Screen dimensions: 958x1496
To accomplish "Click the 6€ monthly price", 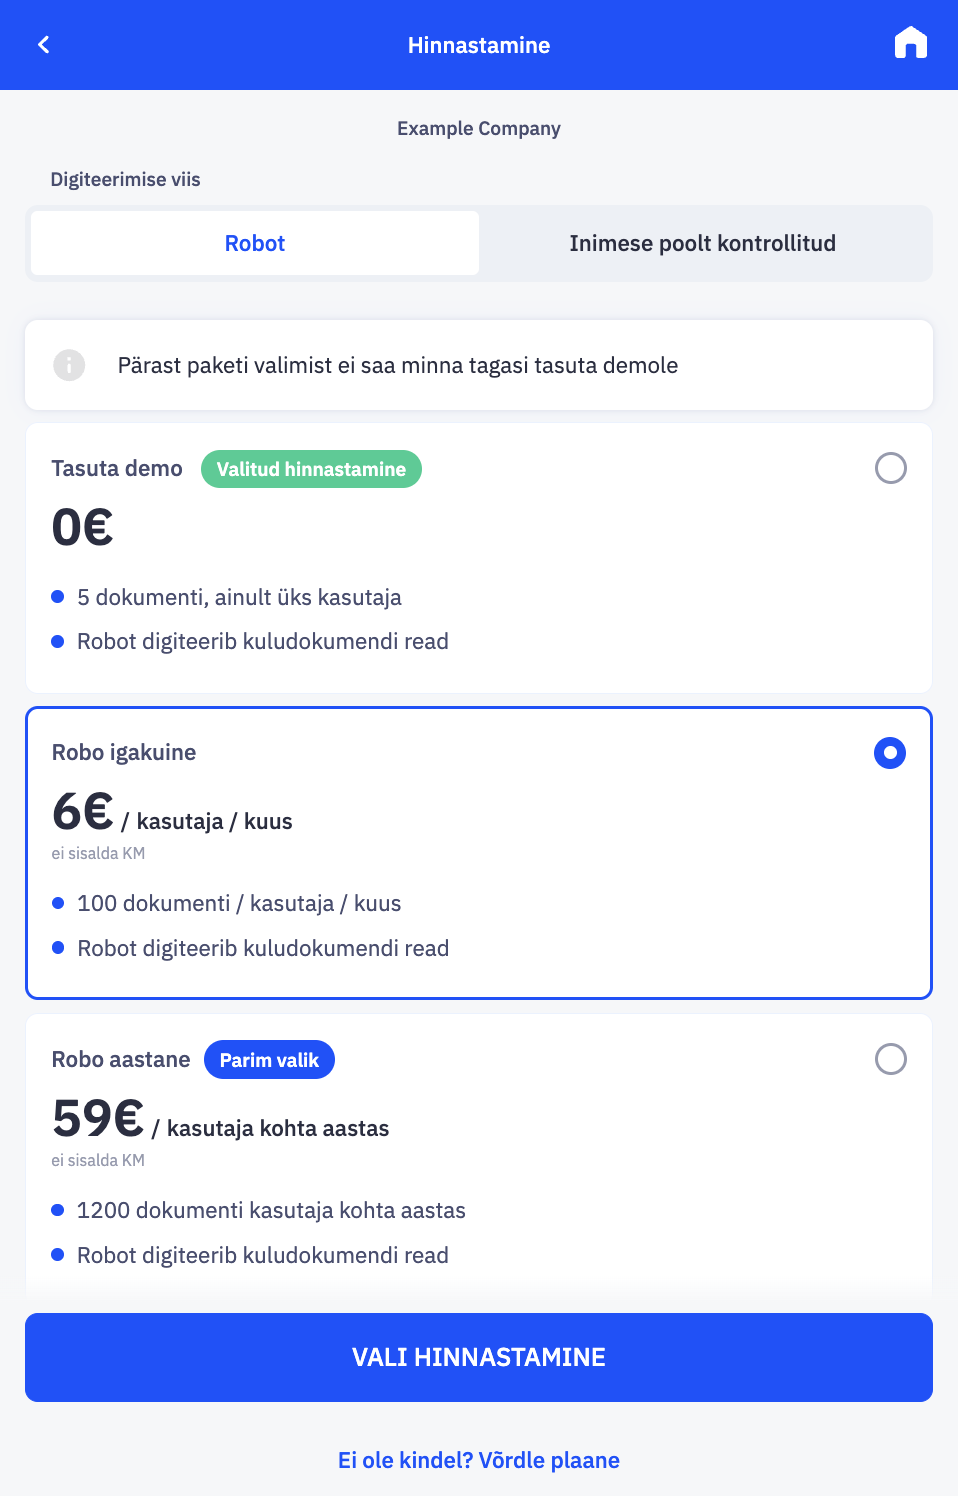I will pyautogui.click(x=83, y=811).
